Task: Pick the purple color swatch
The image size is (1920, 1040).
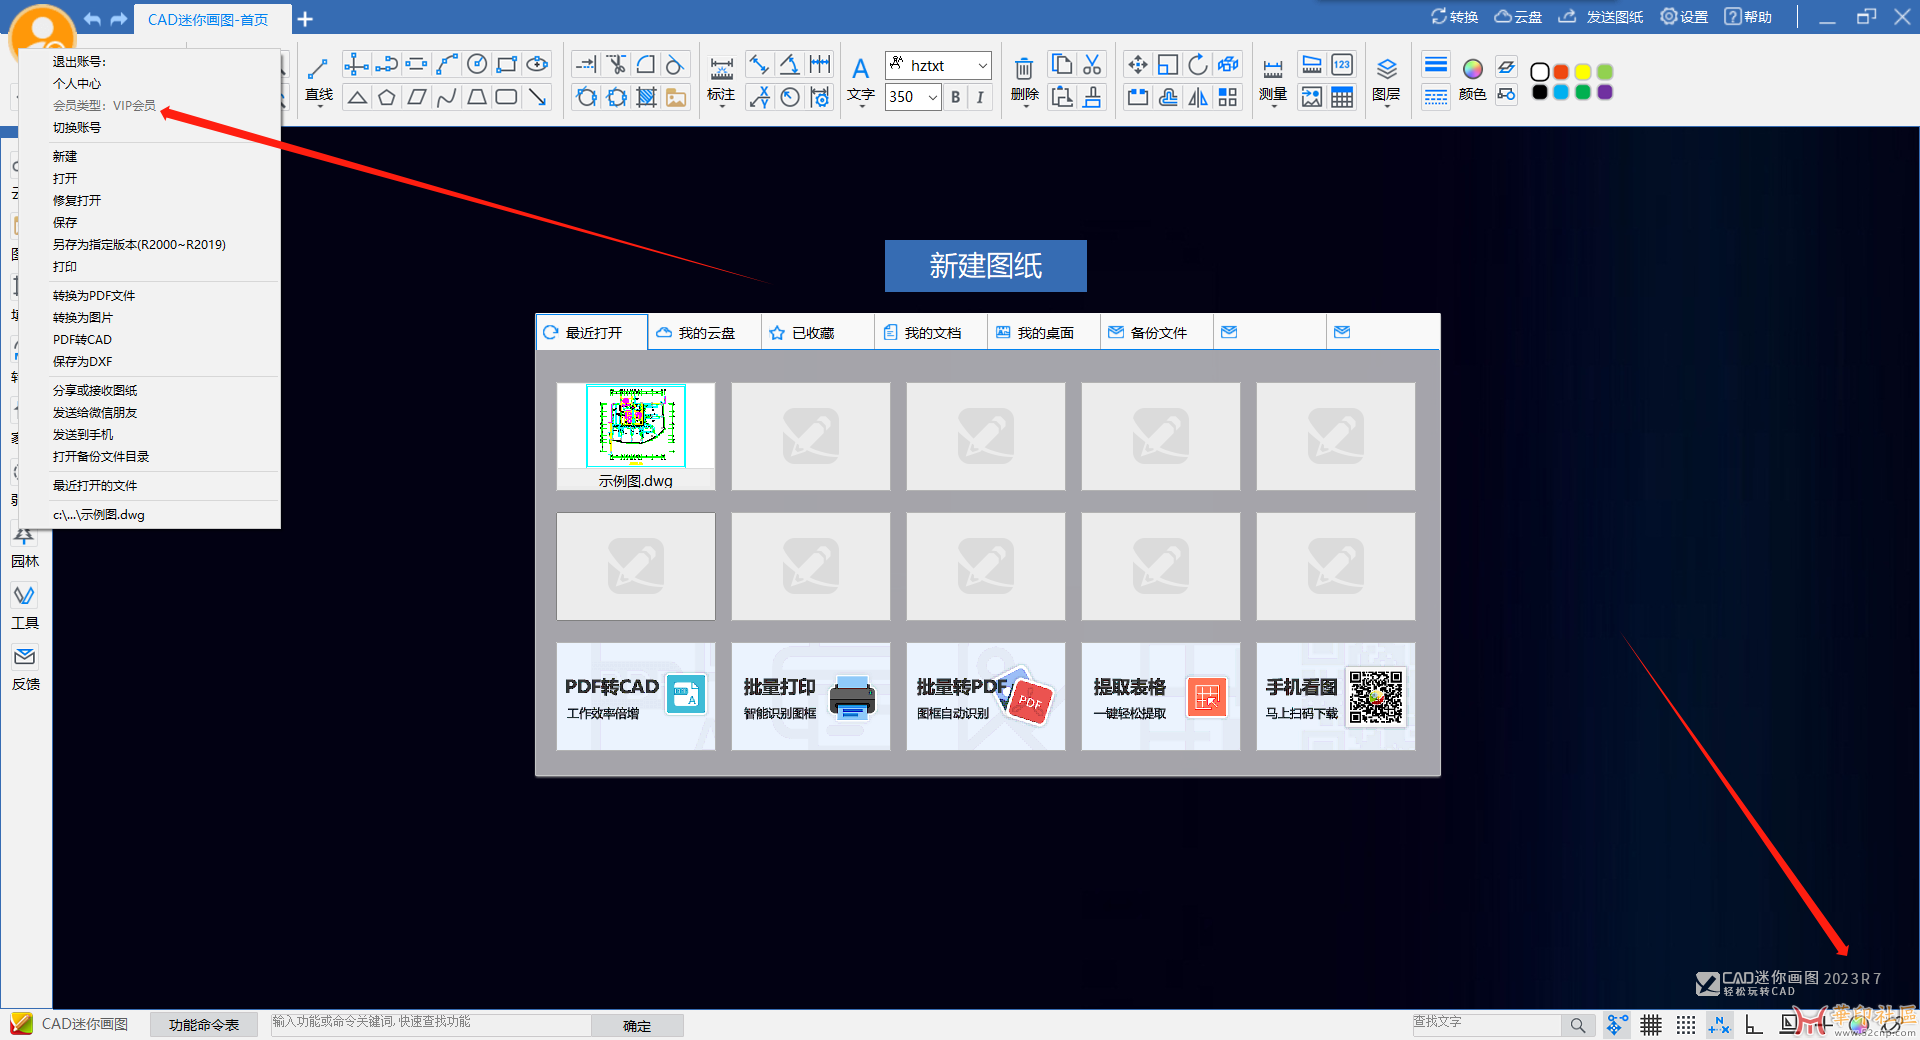Action: [x=1605, y=92]
